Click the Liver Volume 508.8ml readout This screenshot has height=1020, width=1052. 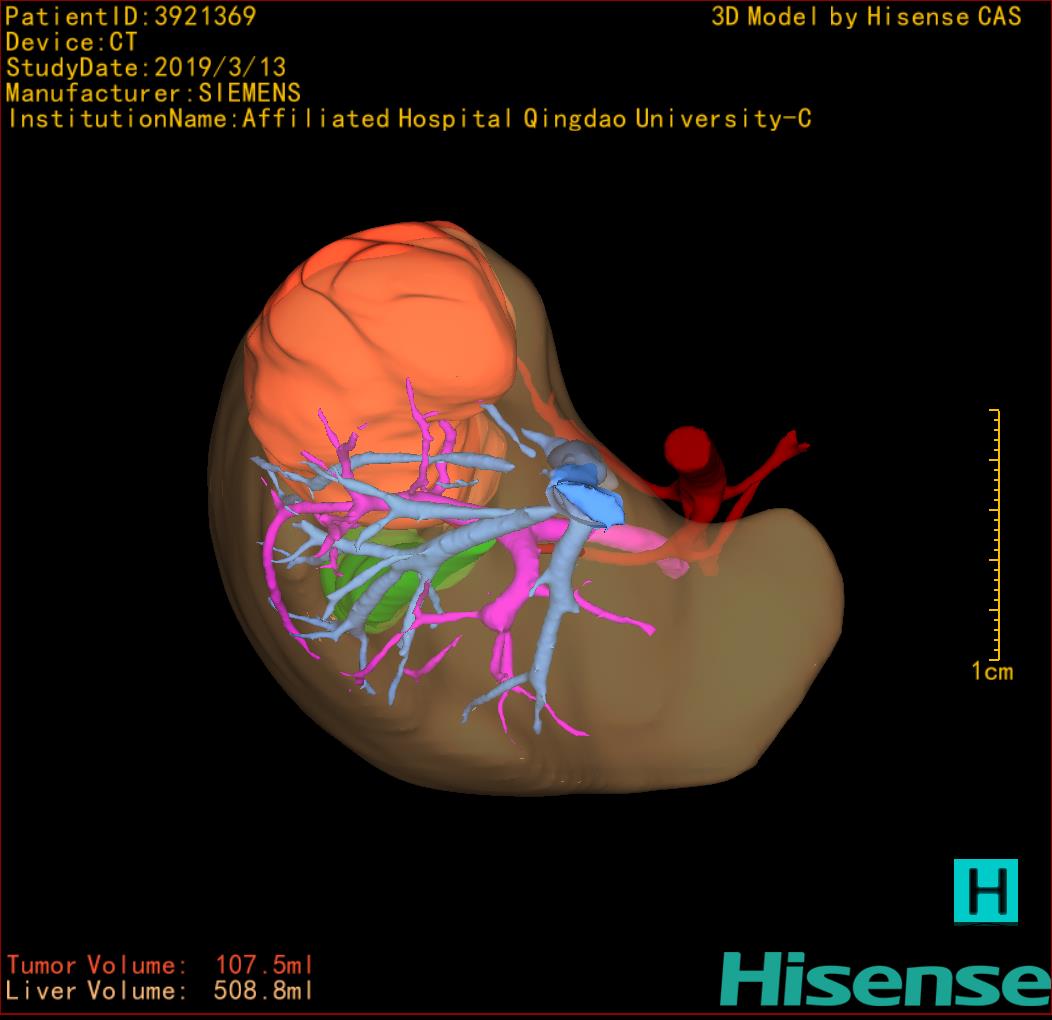pos(160,991)
